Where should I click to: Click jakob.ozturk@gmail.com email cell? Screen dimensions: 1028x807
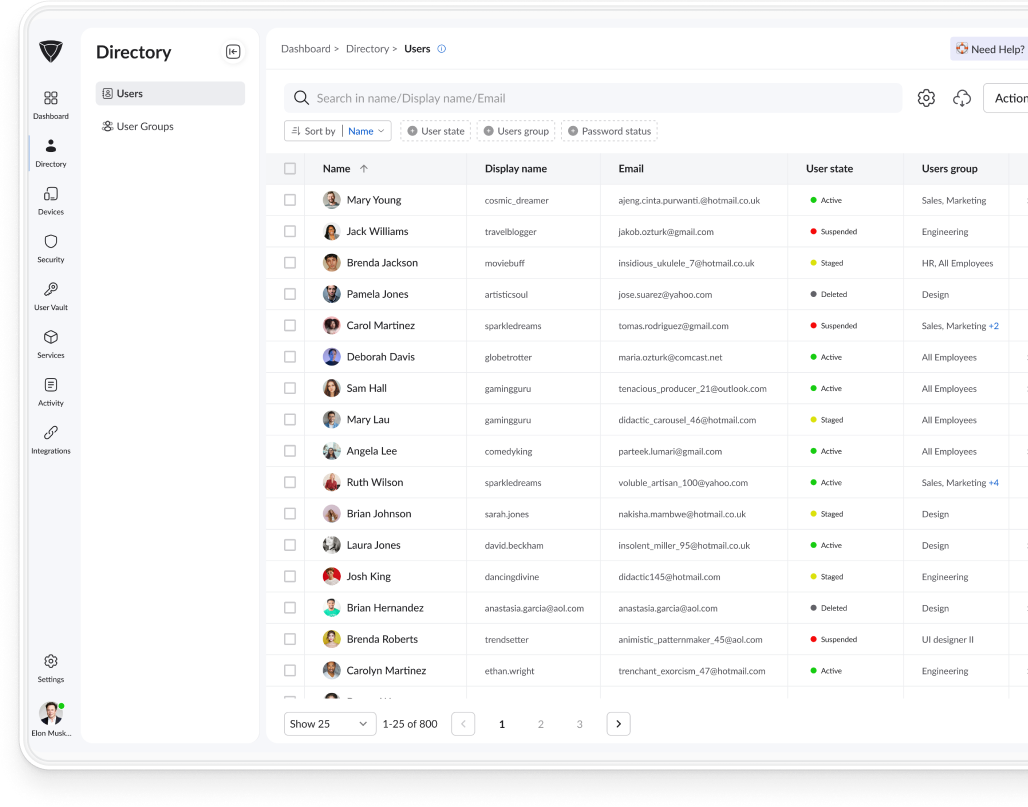[666, 232]
